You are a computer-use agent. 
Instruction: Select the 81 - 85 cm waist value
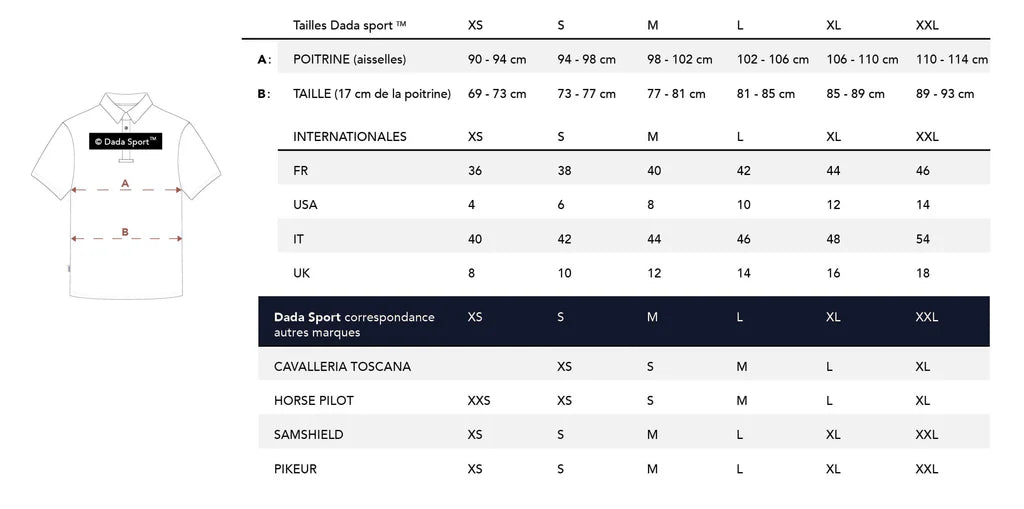(x=766, y=93)
